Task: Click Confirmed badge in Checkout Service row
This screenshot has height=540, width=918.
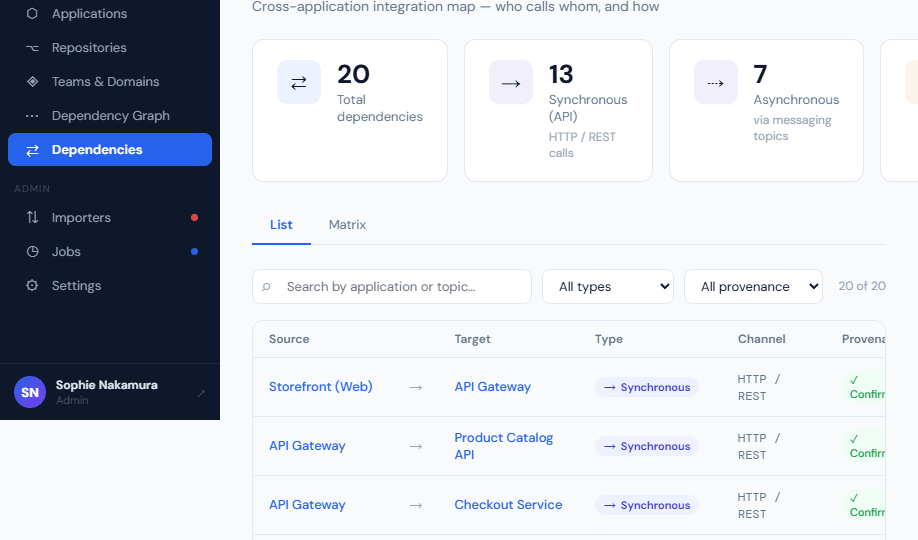Action: pos(864,504)
